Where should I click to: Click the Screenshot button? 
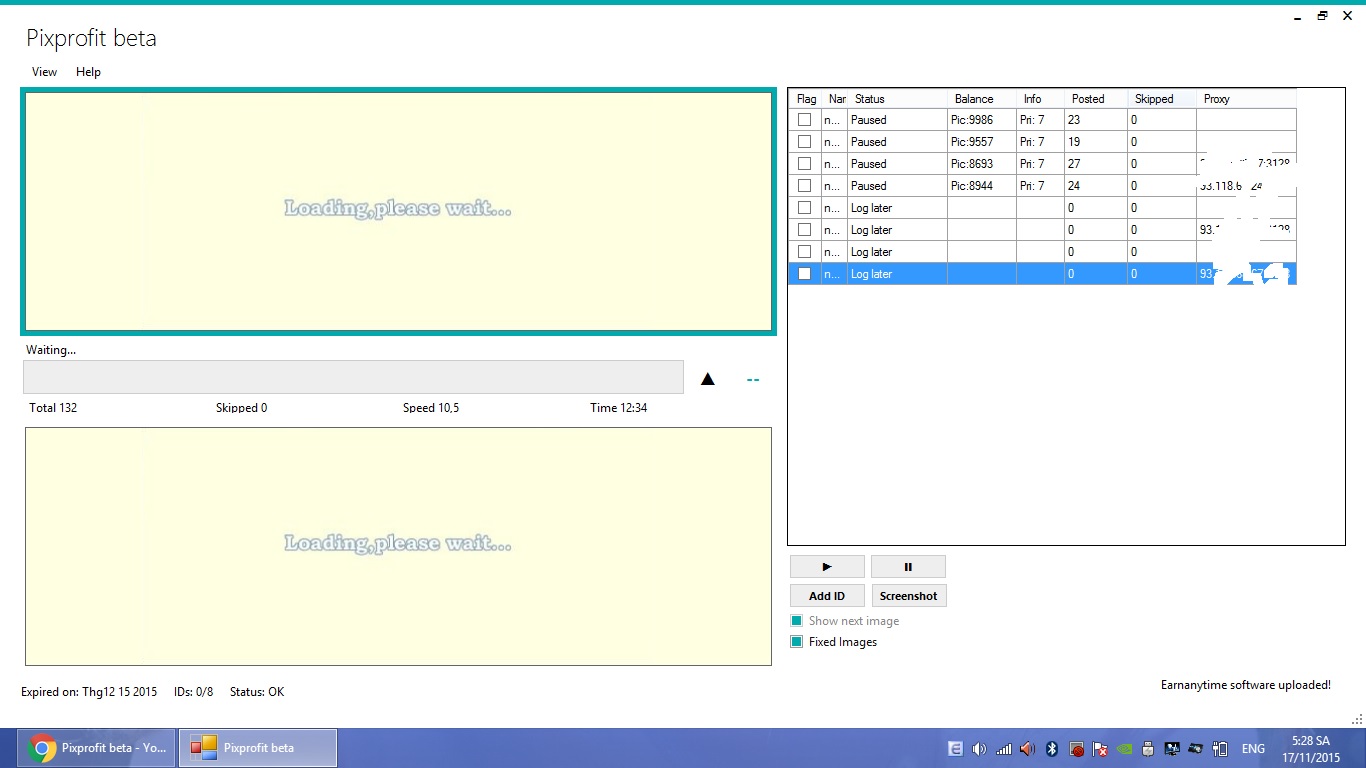pyautogui.click(x=908, y=596)
